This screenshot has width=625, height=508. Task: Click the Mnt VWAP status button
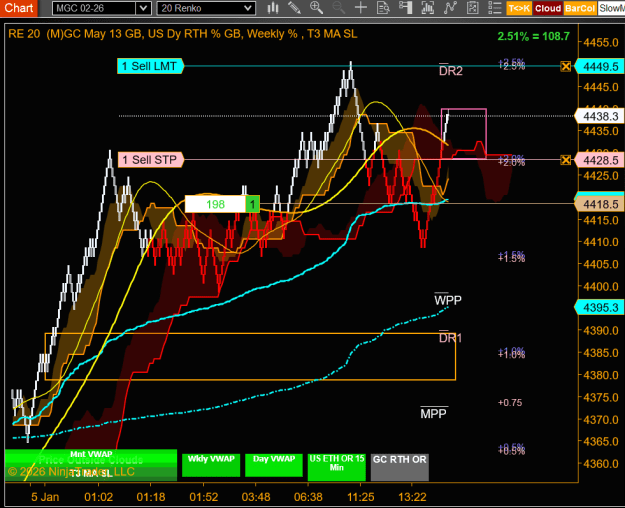91,454
